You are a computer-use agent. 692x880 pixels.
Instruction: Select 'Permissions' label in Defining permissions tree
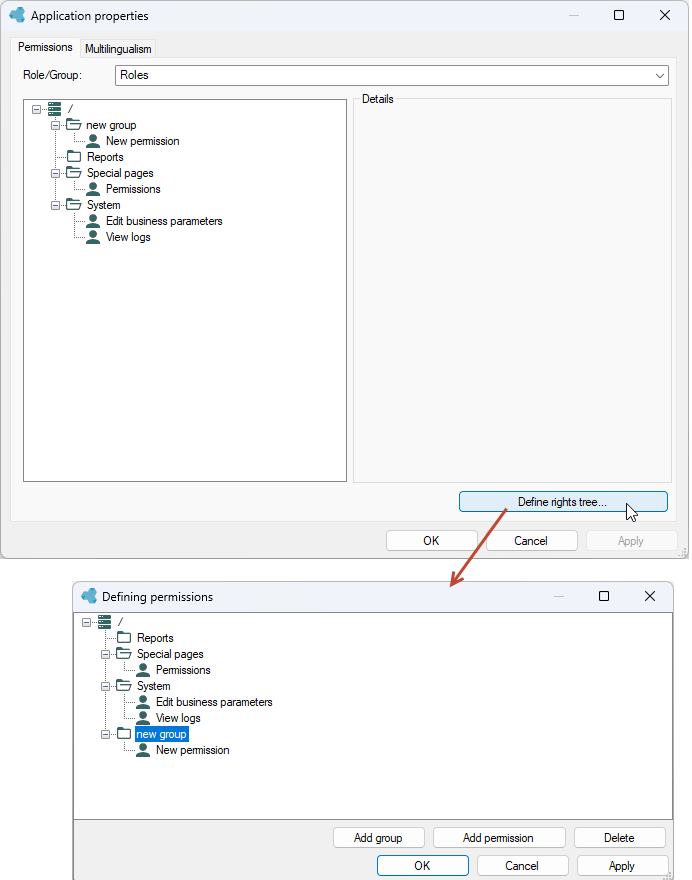pyautogui.click(x=183, y=670)
